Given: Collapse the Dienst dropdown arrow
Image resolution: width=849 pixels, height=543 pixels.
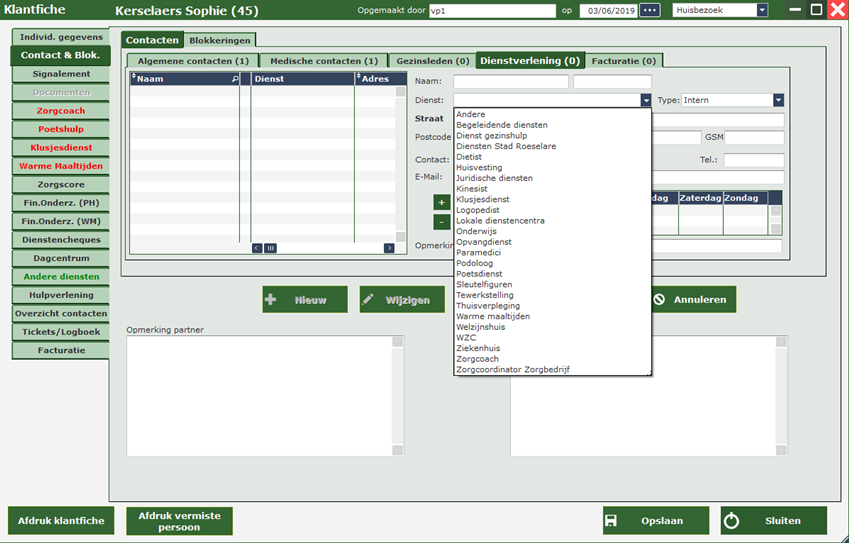Looking at the screenshot, I should pyautogui.click(x=646, y=100).
